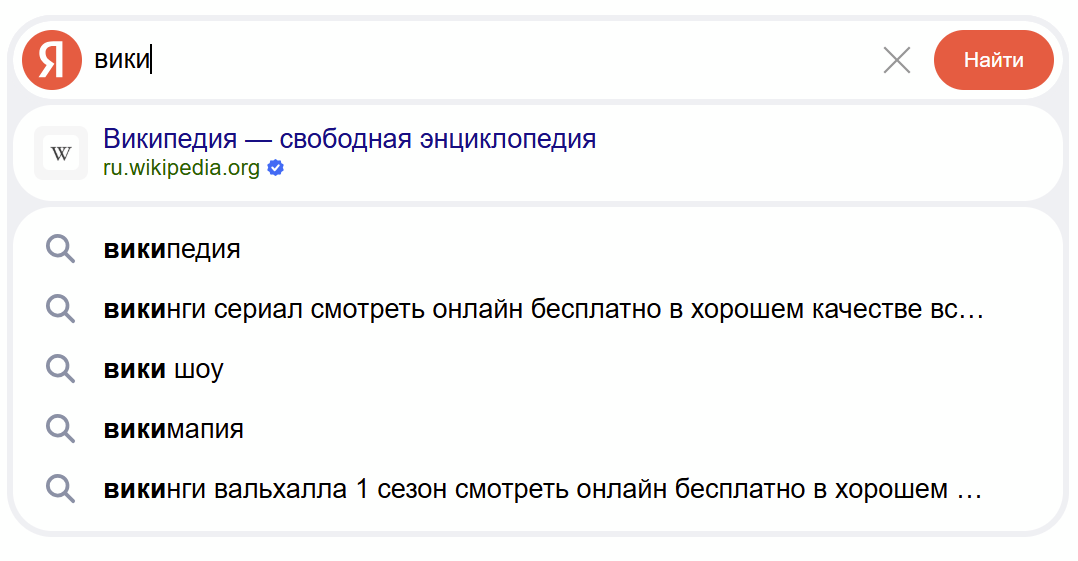Open the Wikipedia favicon in top result
This screenshot has height=561, width=1078.
click(x=61, y=153)
